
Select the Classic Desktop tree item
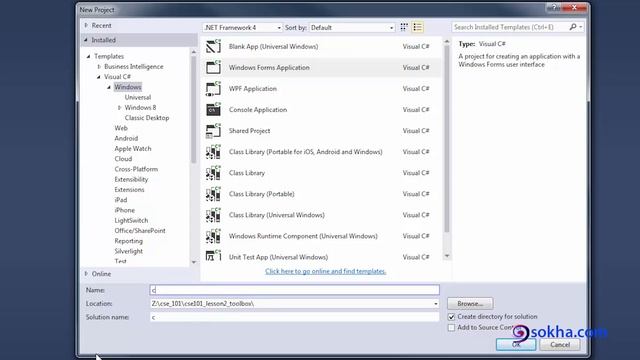tap(147, 118)
